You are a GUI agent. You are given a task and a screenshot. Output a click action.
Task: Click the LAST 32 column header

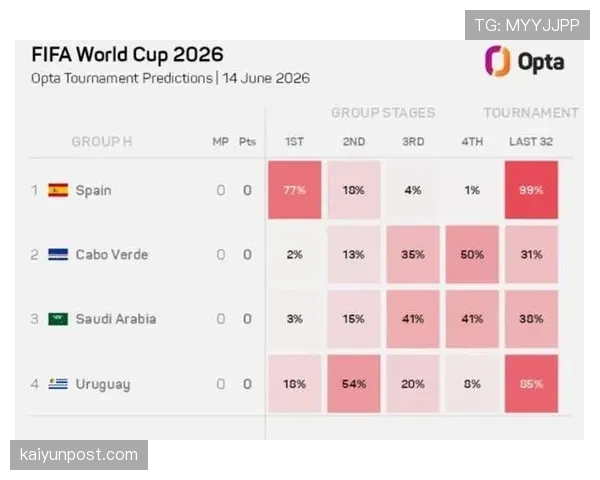tap(531, 142)
